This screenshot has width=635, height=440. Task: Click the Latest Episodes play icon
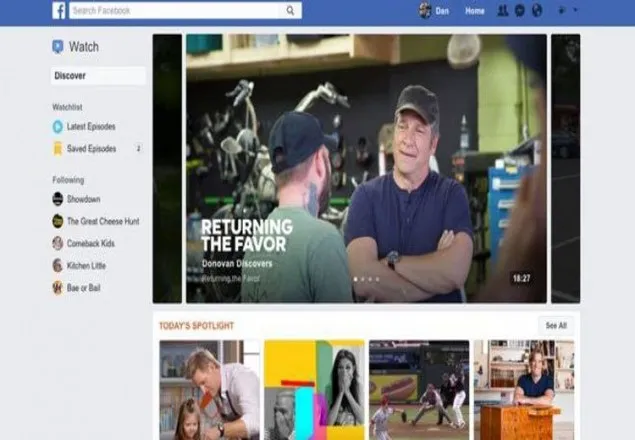coord(58,126)
